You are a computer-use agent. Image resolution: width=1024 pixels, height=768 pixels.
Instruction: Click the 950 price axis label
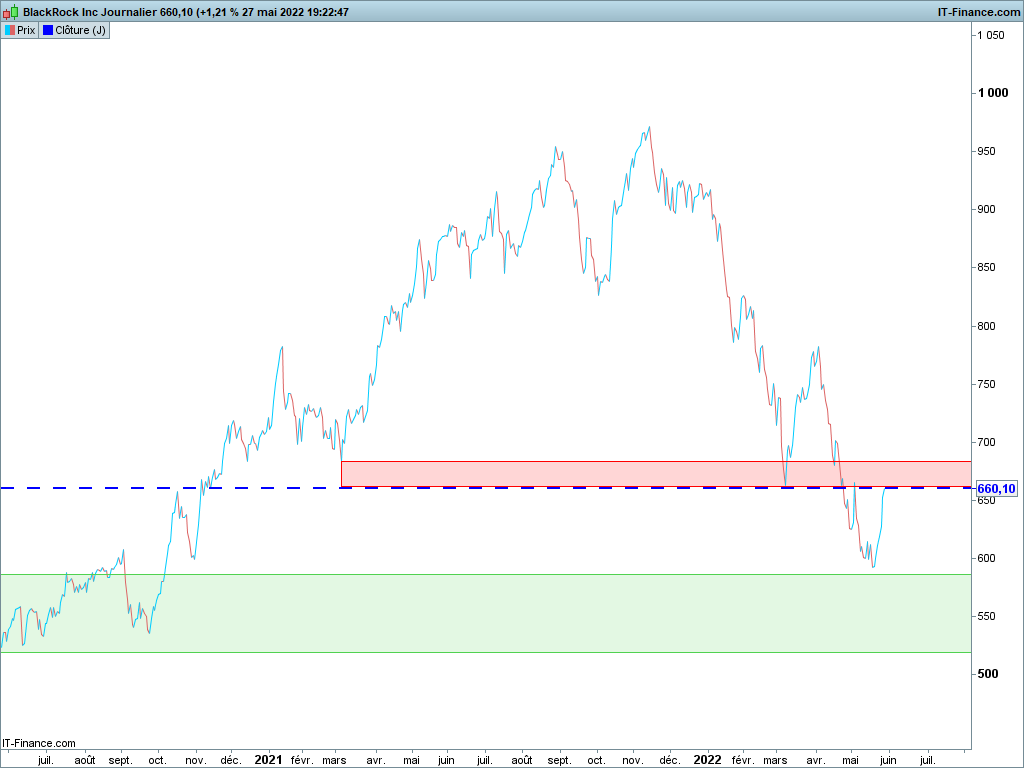(x=986, y=151)
